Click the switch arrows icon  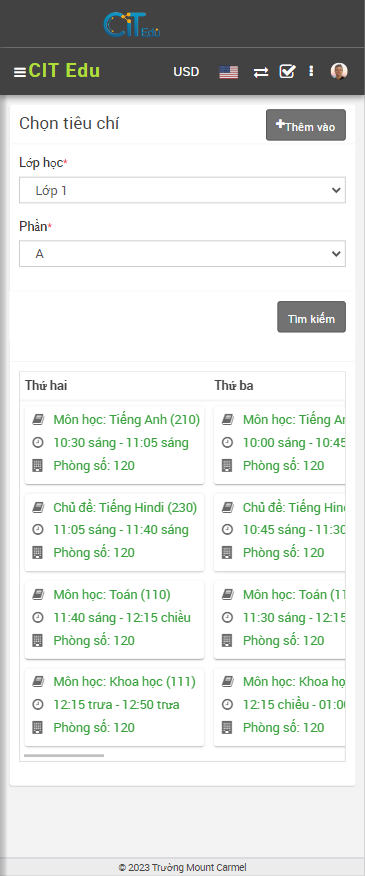260,72
